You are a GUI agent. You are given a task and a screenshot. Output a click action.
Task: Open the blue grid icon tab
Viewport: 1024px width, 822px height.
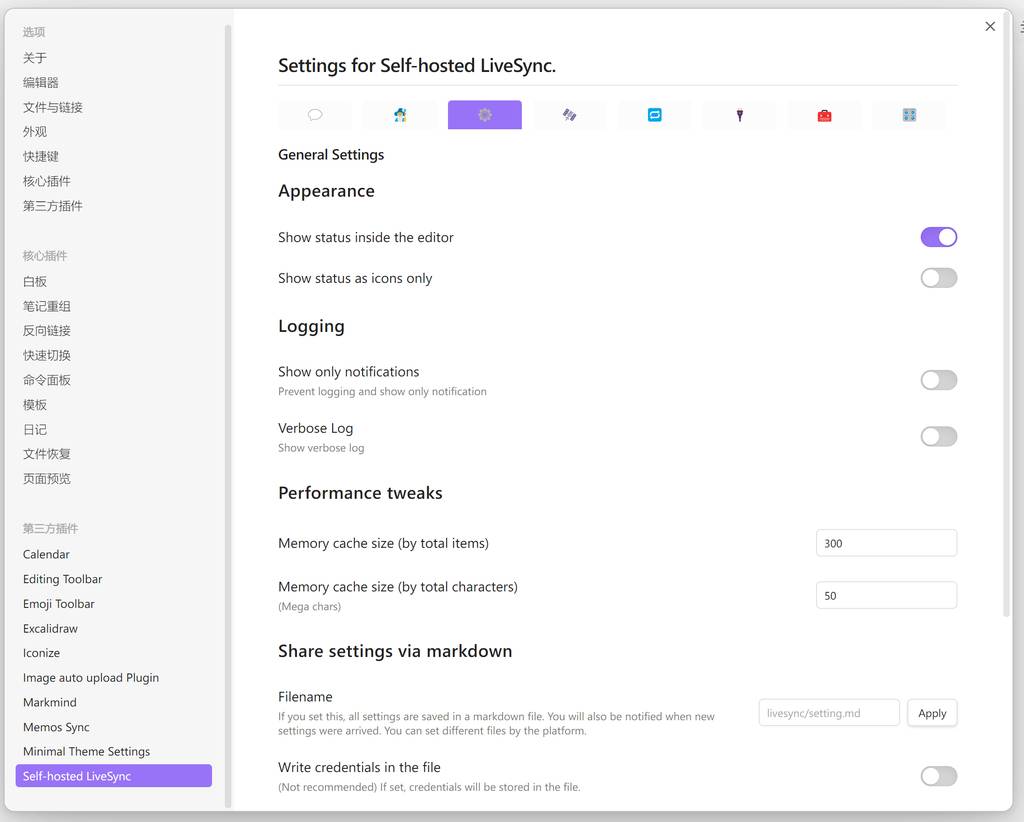click(x=909, y=115)
